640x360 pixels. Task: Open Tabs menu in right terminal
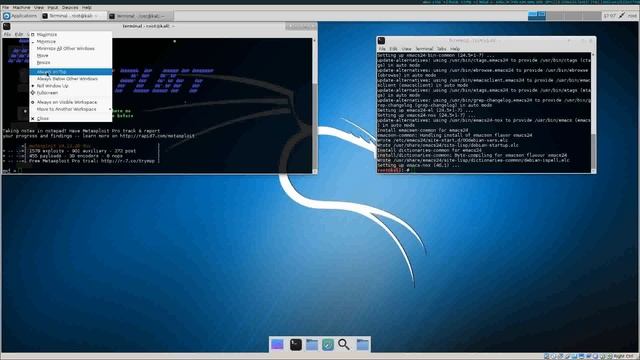point(442,49)
